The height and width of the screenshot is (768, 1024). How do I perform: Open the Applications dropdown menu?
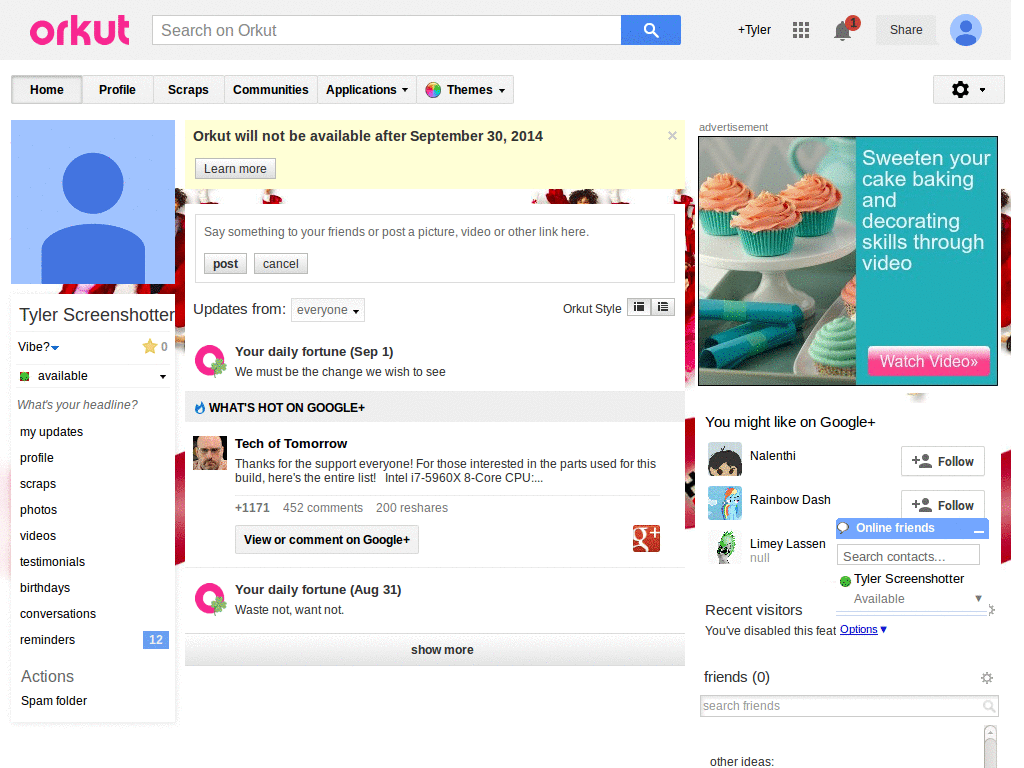tap(367, 90)
